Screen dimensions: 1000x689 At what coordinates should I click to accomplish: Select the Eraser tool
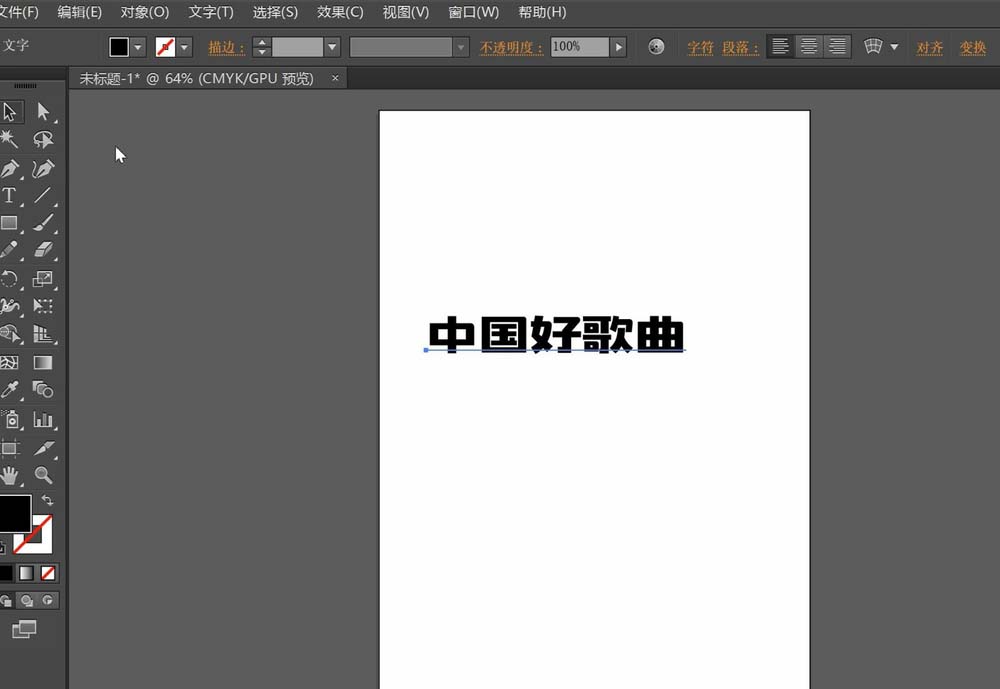click(x=43, y=250)
